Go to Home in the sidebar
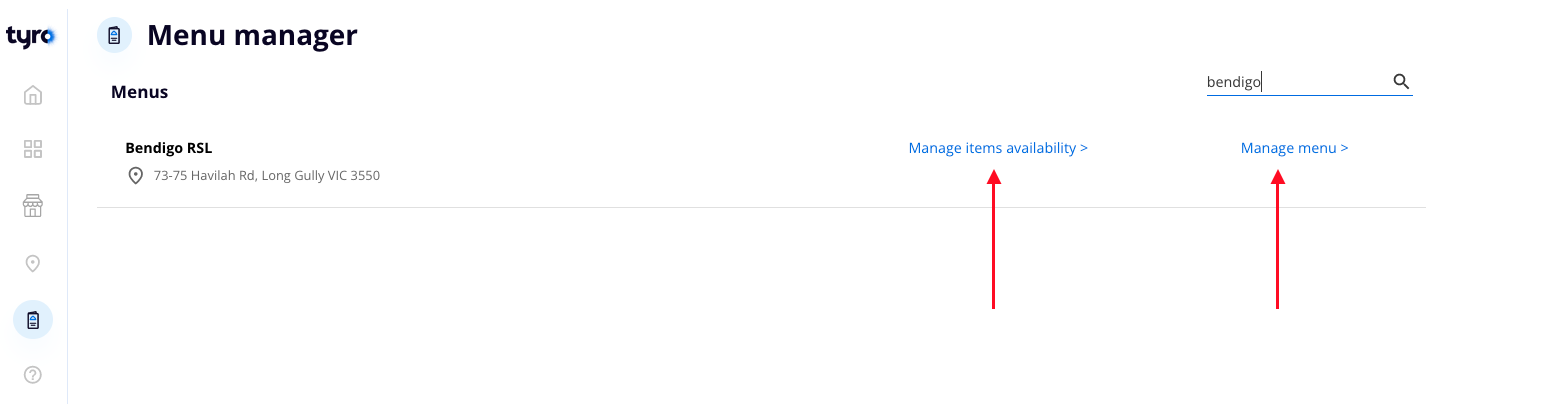1558x404 pixels. (33, 96)
